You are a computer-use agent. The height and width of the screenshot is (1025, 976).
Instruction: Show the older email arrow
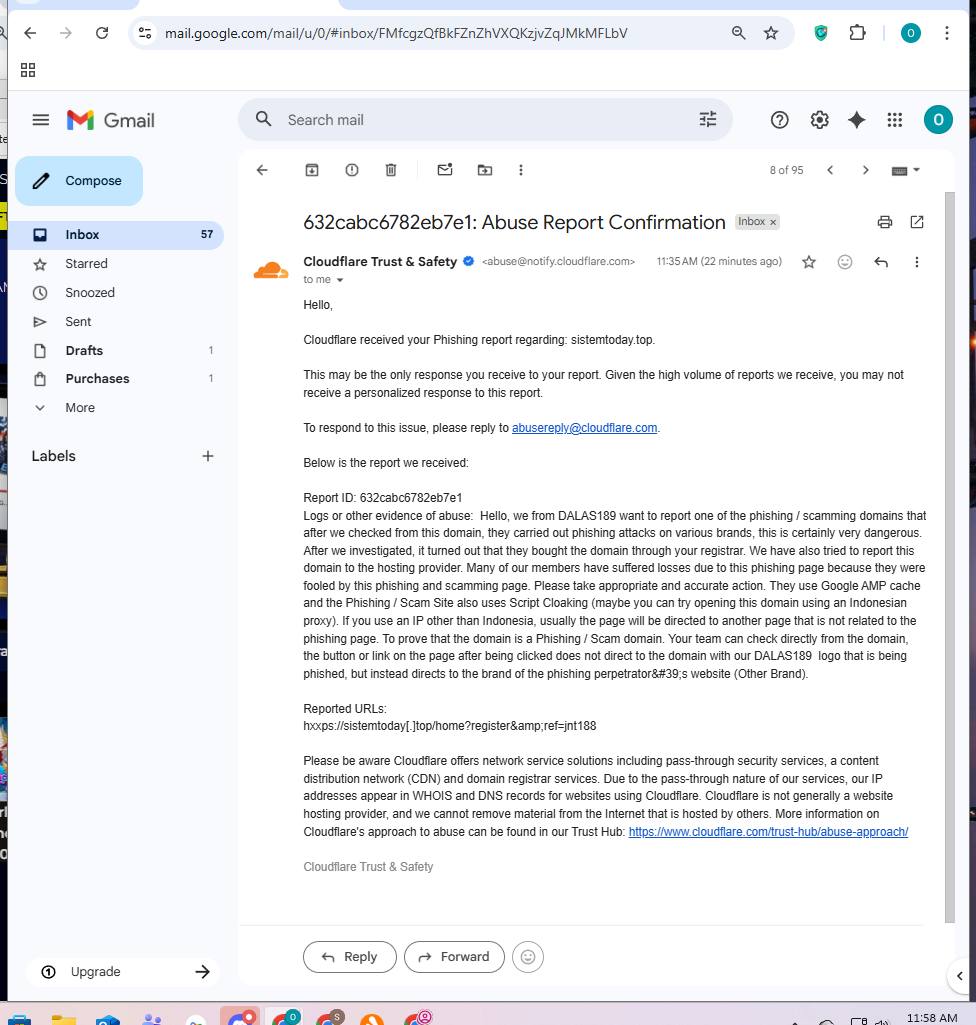click(x=866, y=170)
